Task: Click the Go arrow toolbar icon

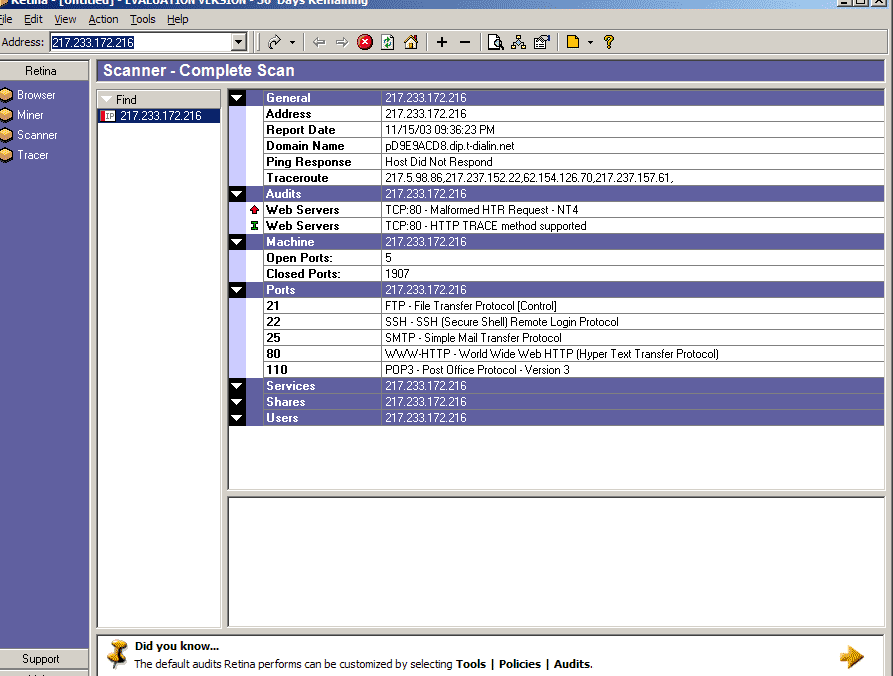Action: pos(275,42)
